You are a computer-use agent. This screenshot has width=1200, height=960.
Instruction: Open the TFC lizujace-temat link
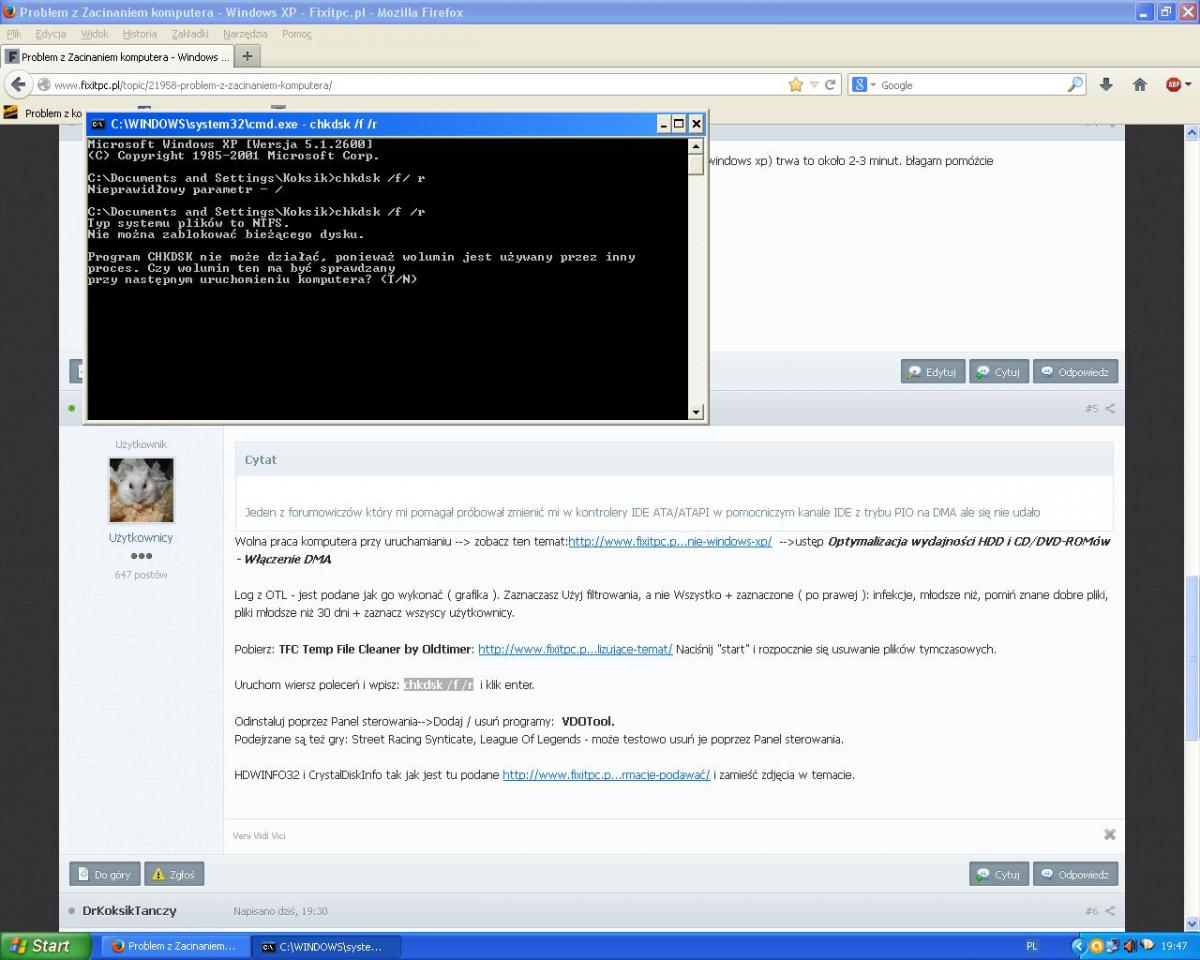(x=575, y=649)
